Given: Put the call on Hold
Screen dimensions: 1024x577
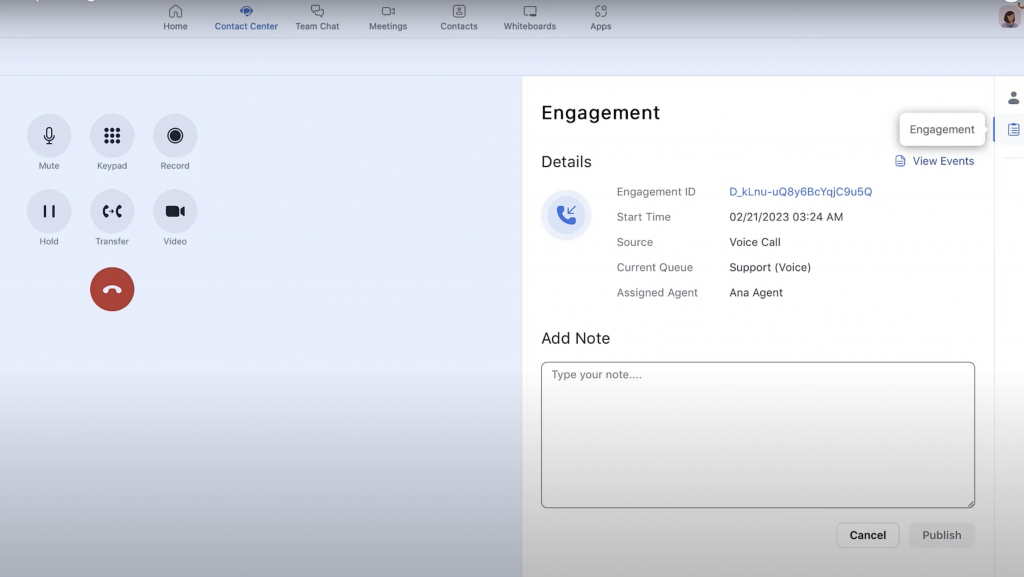Looking at the screenshot, I should [48, 210].
